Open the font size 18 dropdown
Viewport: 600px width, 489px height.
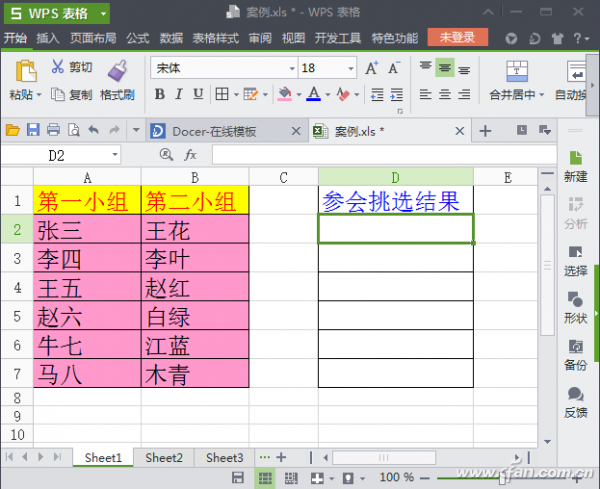pos(351,68)
